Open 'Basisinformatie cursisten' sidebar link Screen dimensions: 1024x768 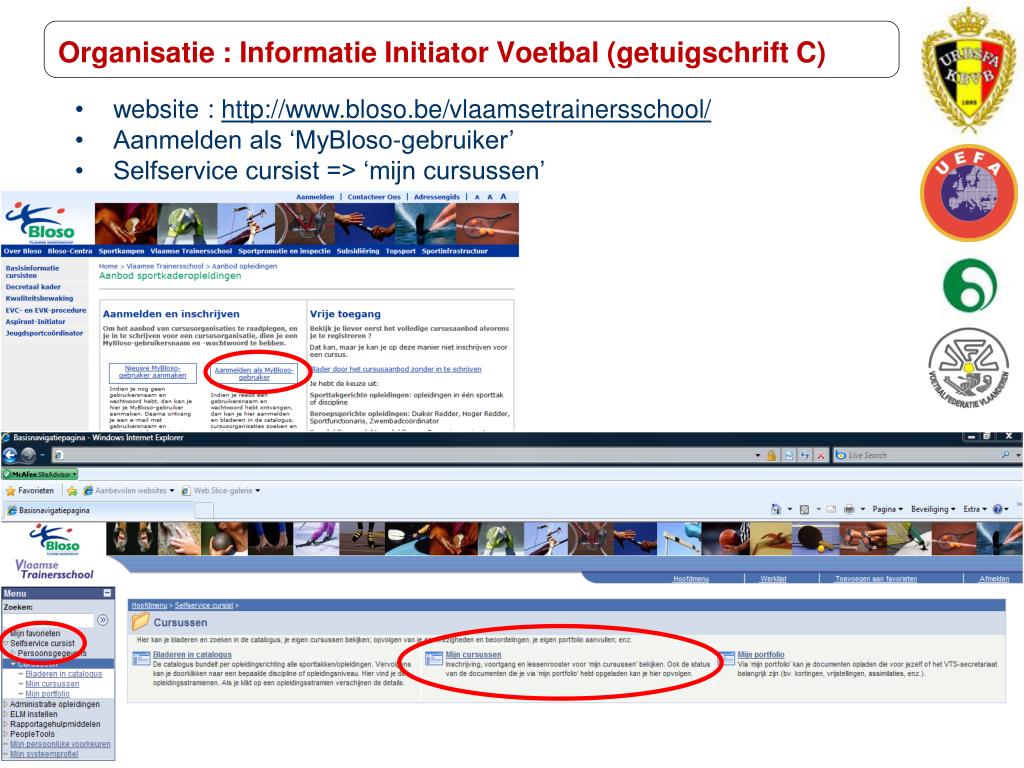(32, 272)
